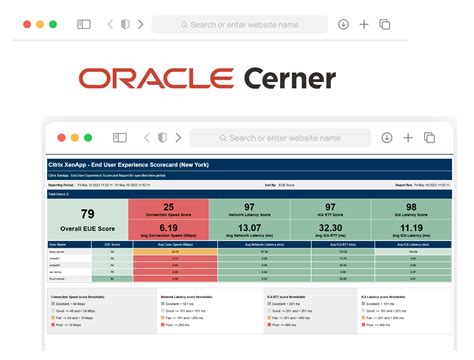Image resolution: width=474 pixels, height=360 pixels.
Task: Click the Total Users bar
Action: pos(249,194)
